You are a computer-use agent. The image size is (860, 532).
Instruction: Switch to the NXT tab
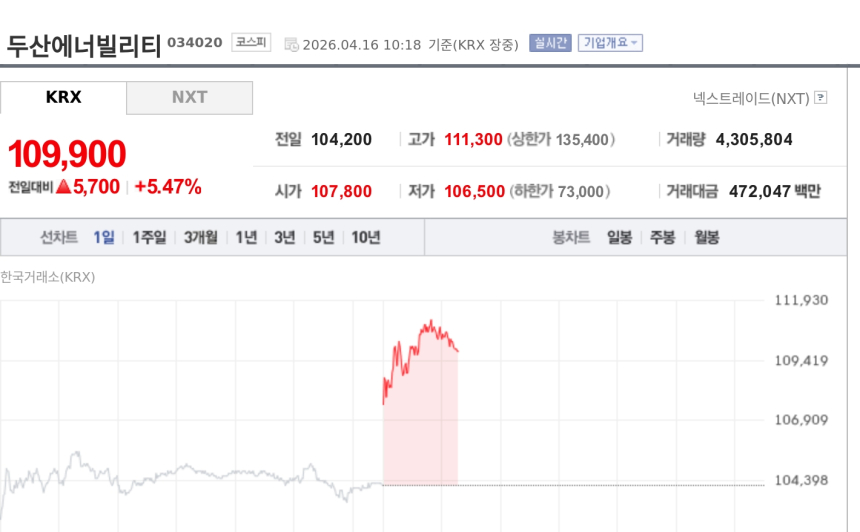(189, 98)
